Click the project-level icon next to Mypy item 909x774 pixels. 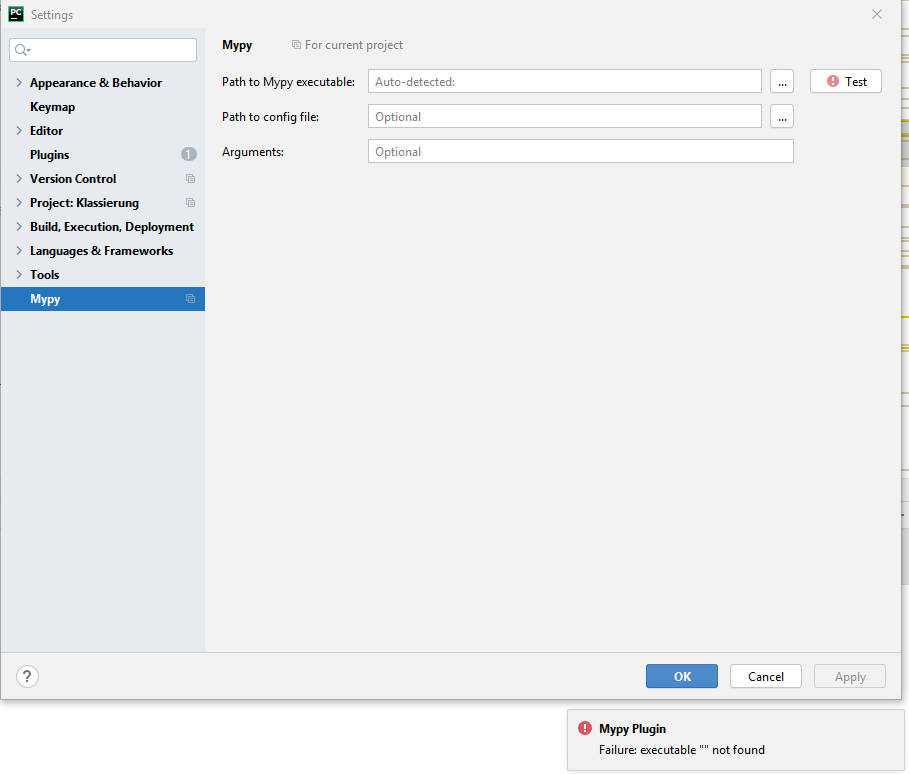[x=190, y=299]
